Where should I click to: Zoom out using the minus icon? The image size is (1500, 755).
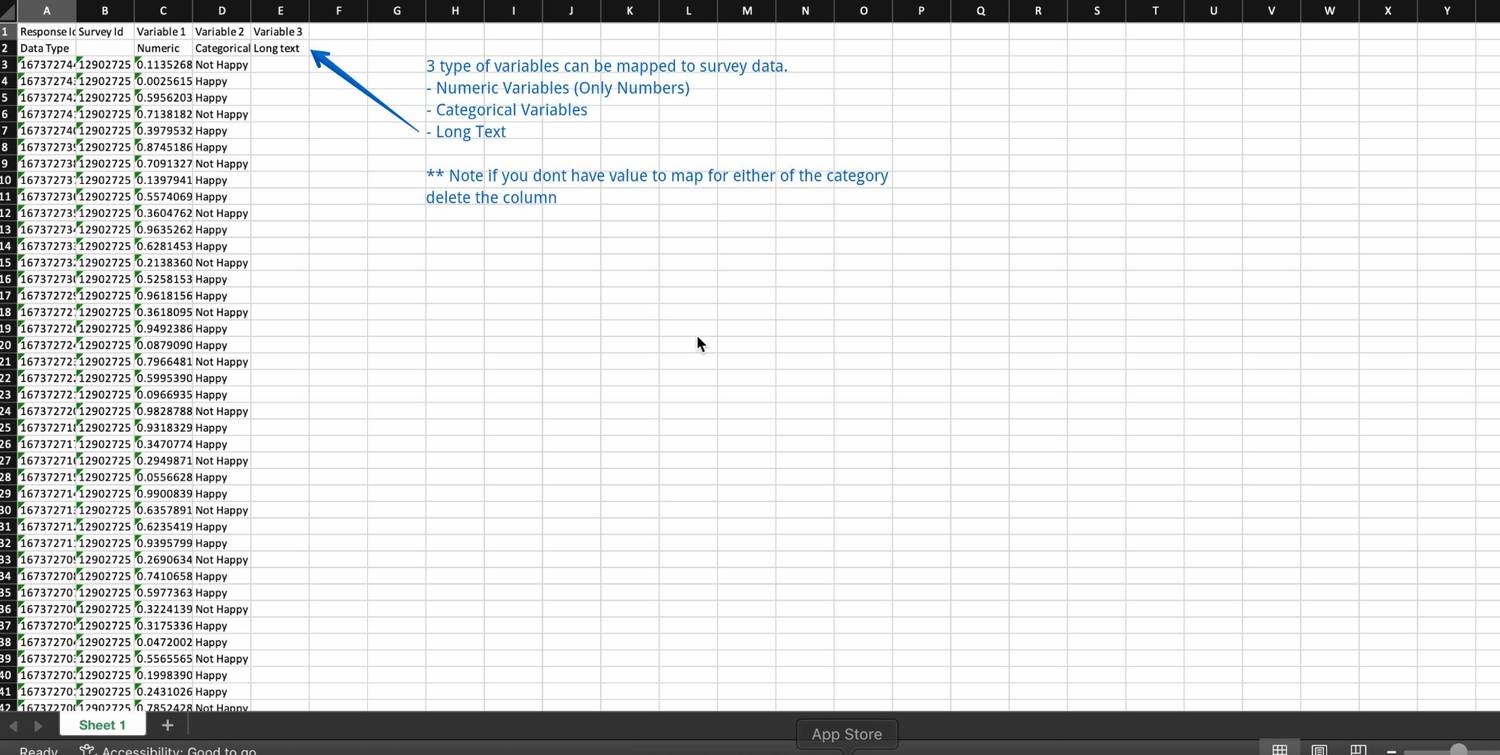pyautogui.click(x=1391, y=748)
